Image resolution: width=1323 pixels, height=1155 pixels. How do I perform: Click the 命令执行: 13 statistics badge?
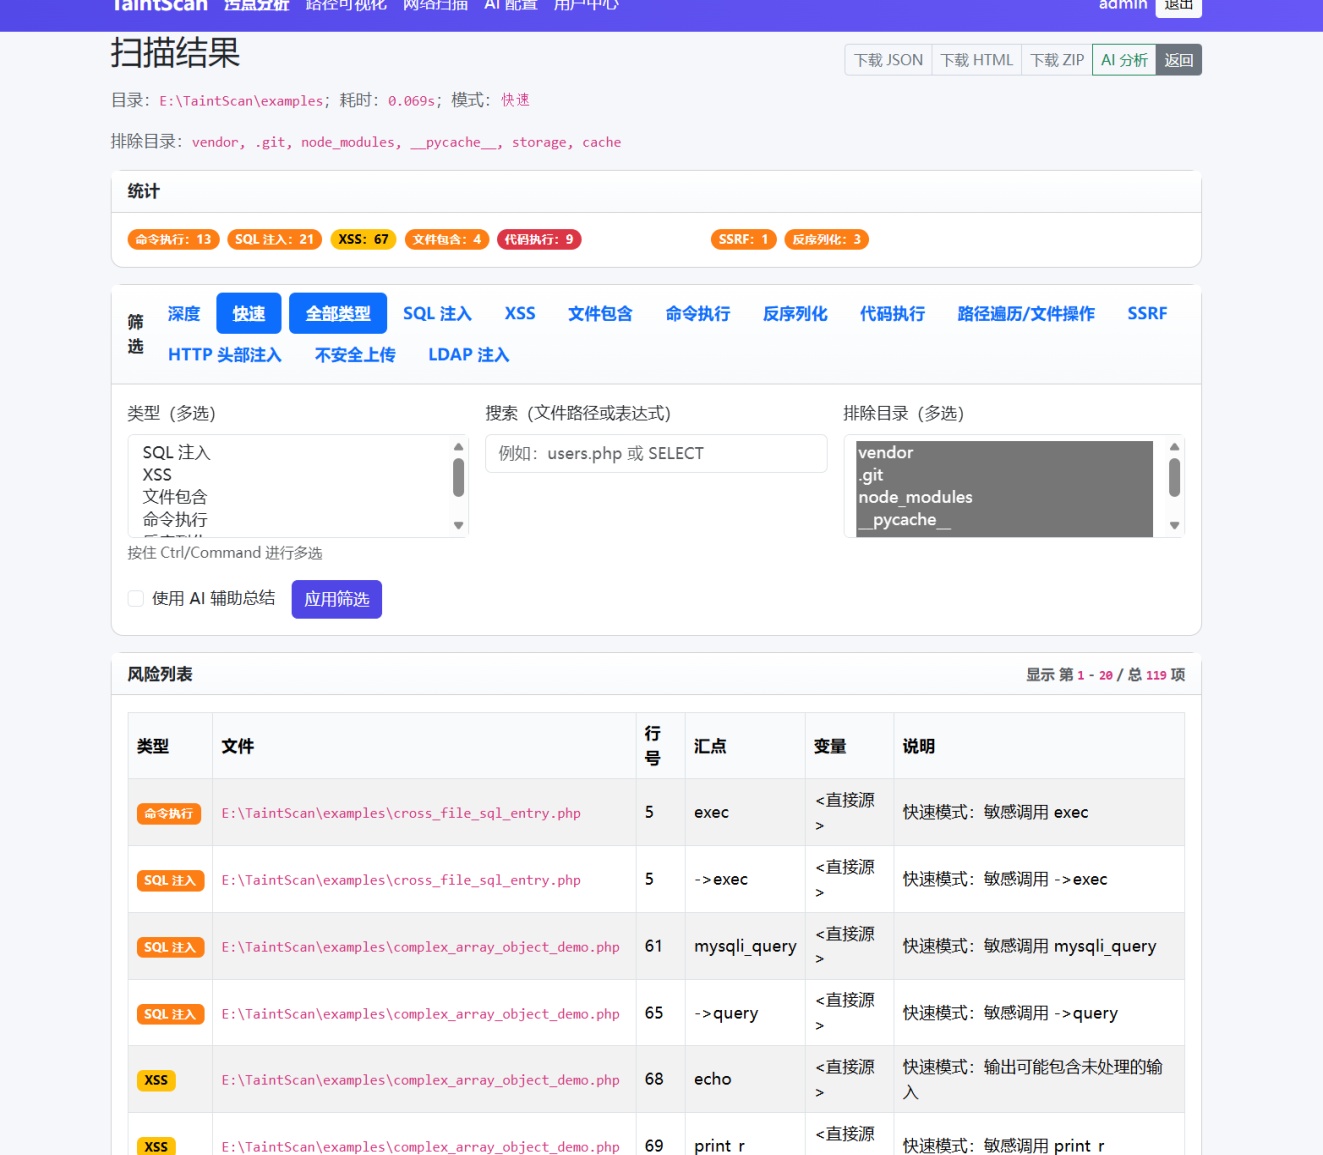pyautogui.click(x=173, y=240)
